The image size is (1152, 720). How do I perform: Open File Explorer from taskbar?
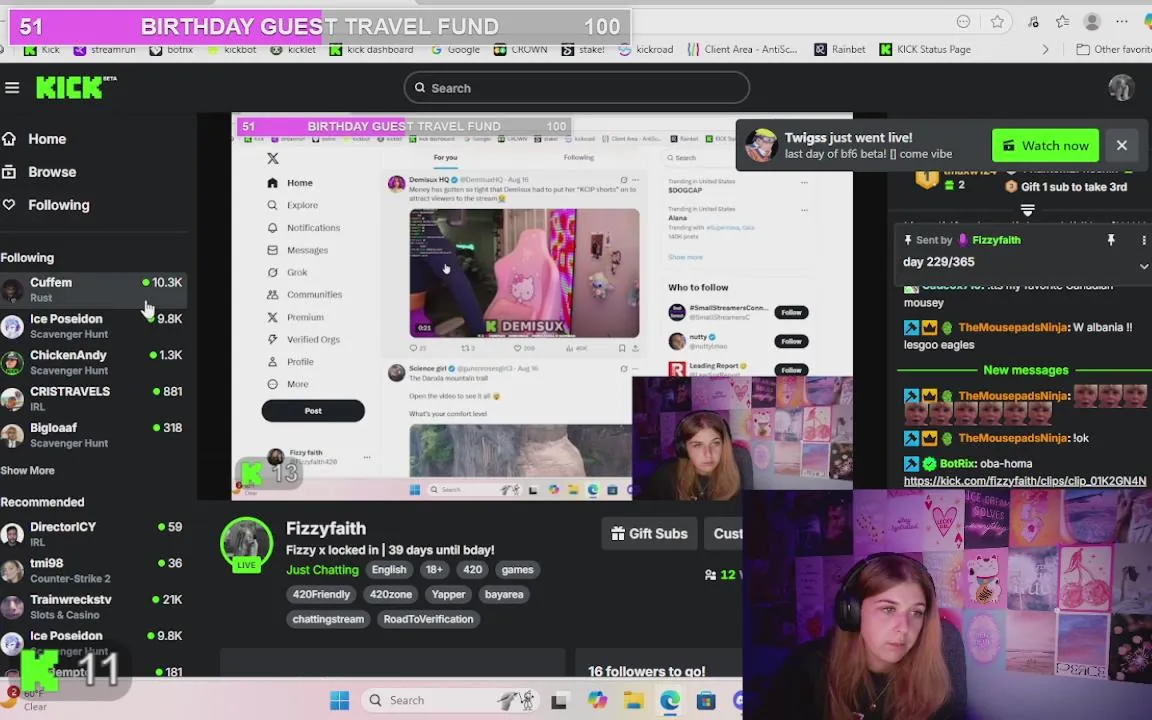click(x=633, y=700)
